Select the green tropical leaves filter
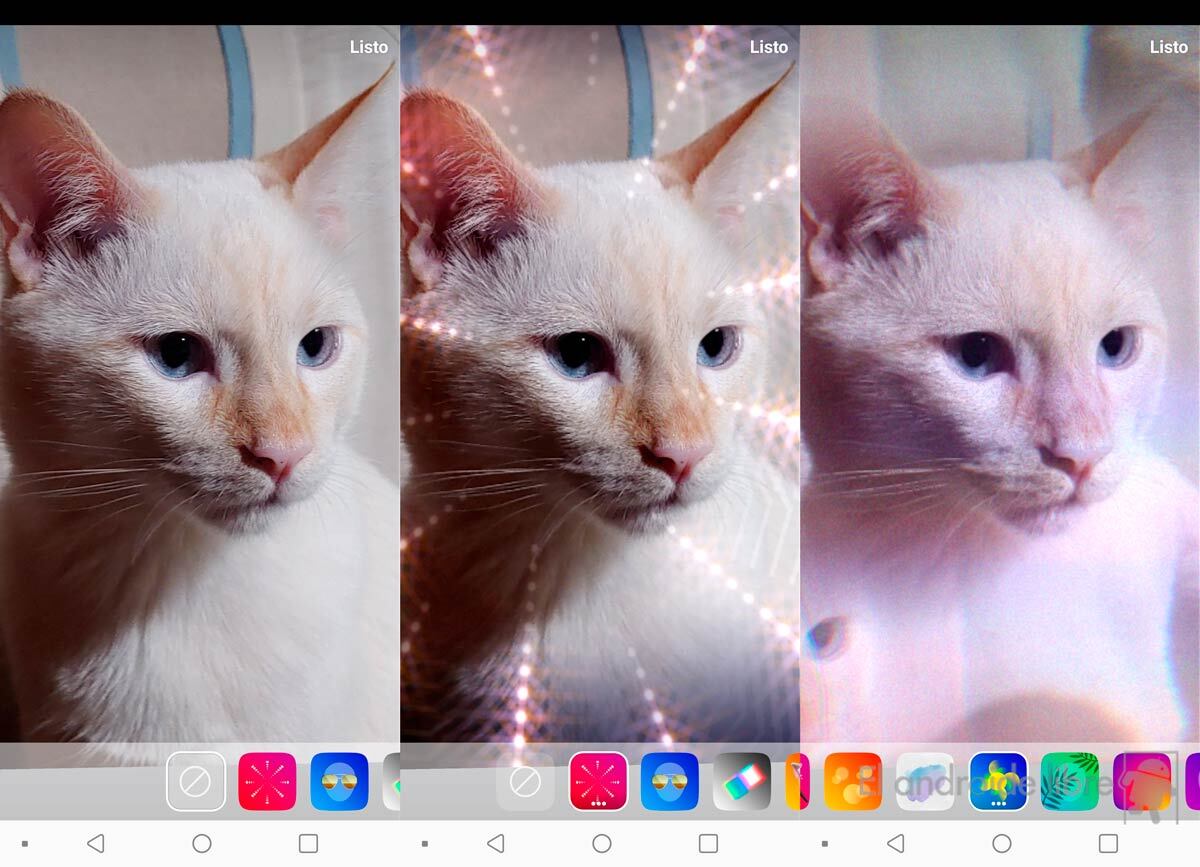Viewport: 1200px width, 867px height. (x=1070, y=781)
